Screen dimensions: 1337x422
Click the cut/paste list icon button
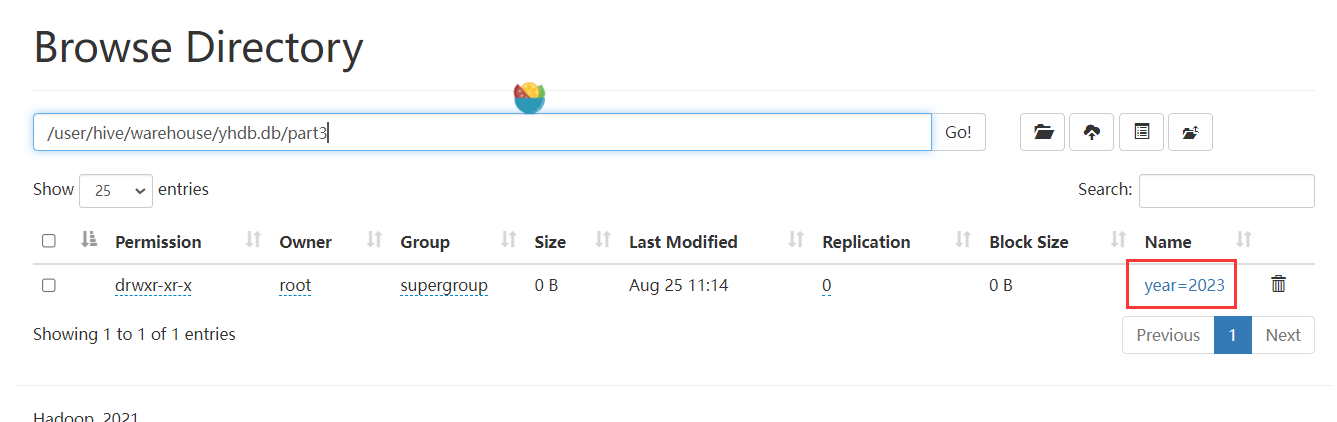click(x=1141, y=132)
